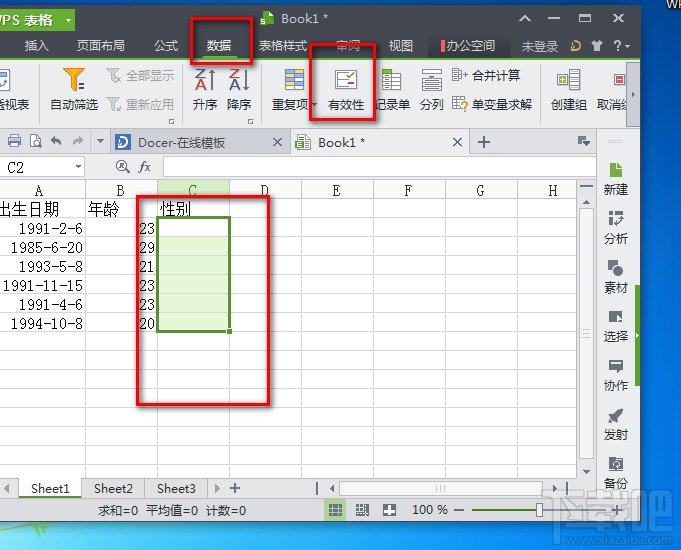
Task: Open the 视图 ribbon tab
Action: (x=400, y=46)
